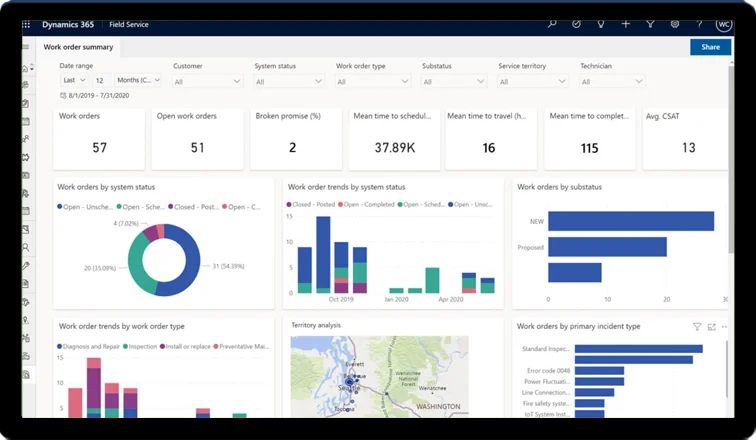Screen dimensions: 756x440
Task: Click the Open work orders 51 card
Action: pos(197,139)
